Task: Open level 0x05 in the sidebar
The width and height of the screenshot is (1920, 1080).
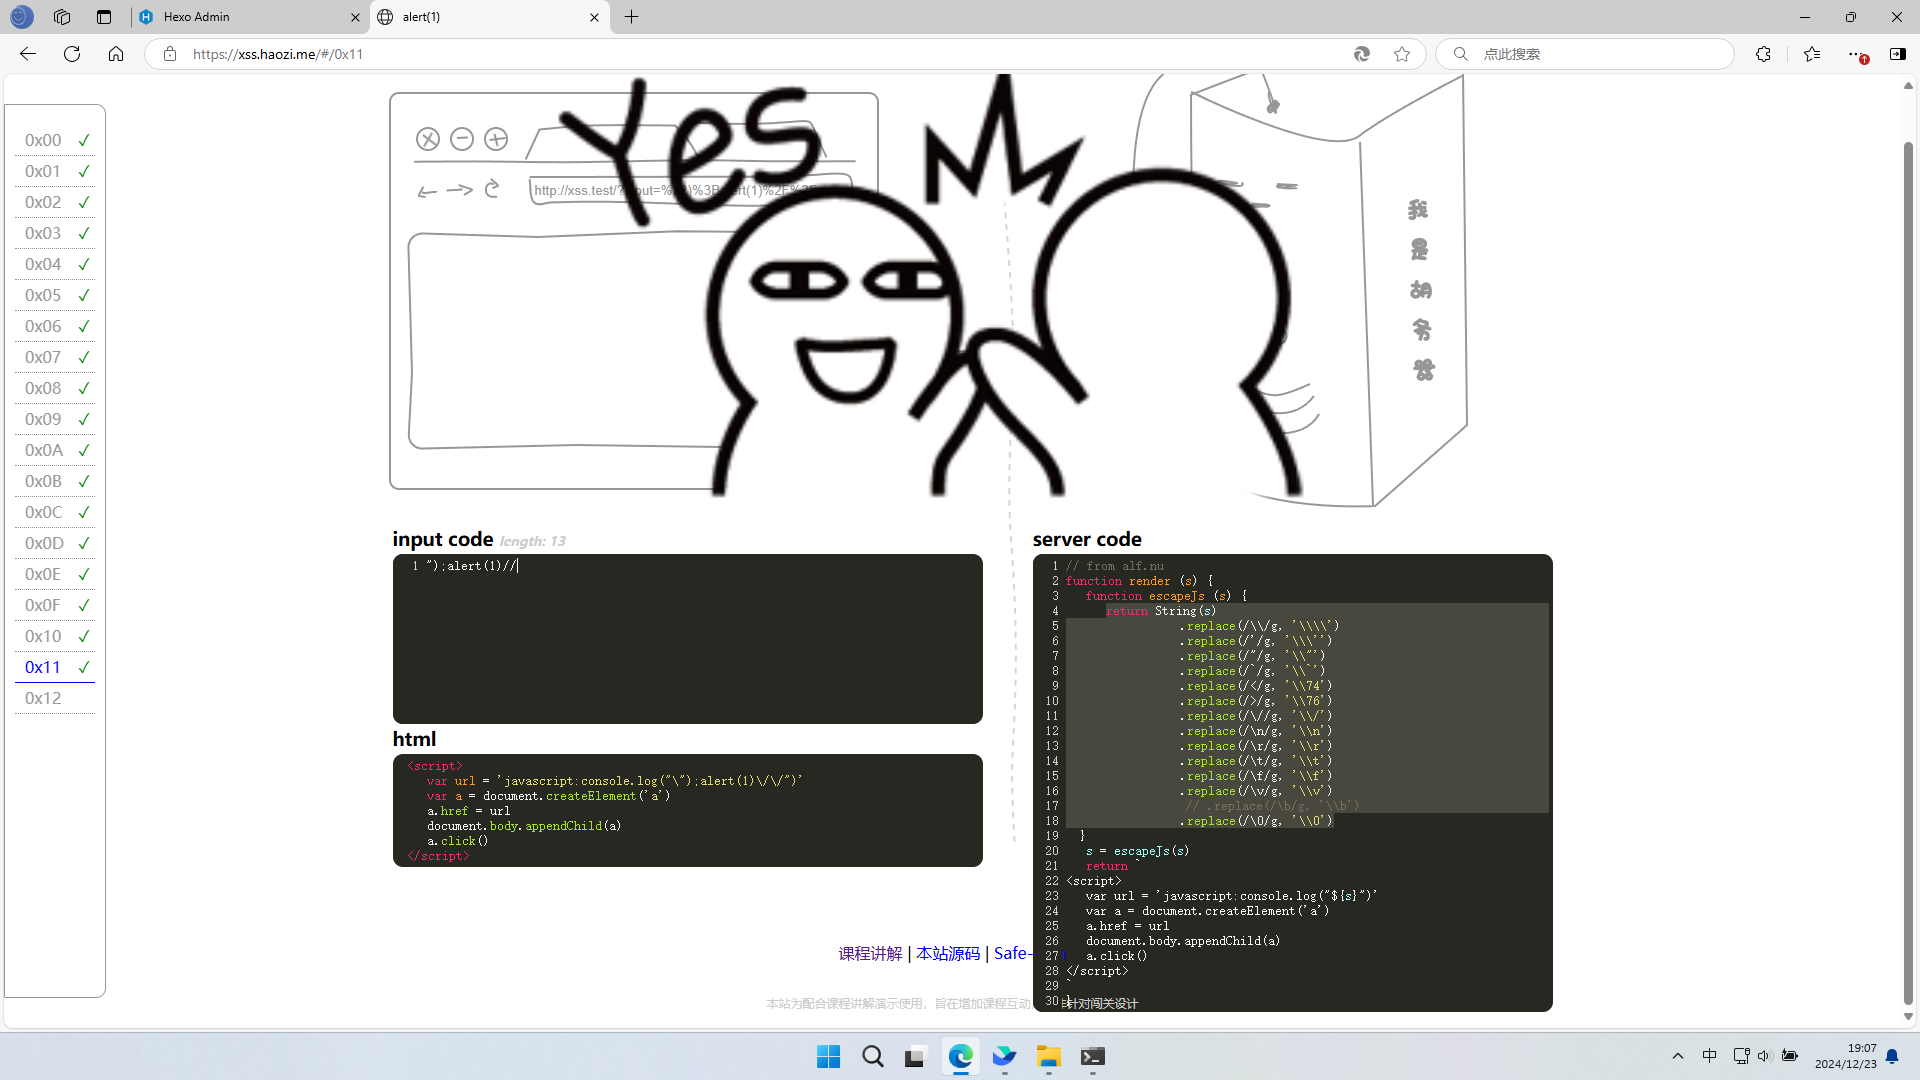Action: (55, 295)
